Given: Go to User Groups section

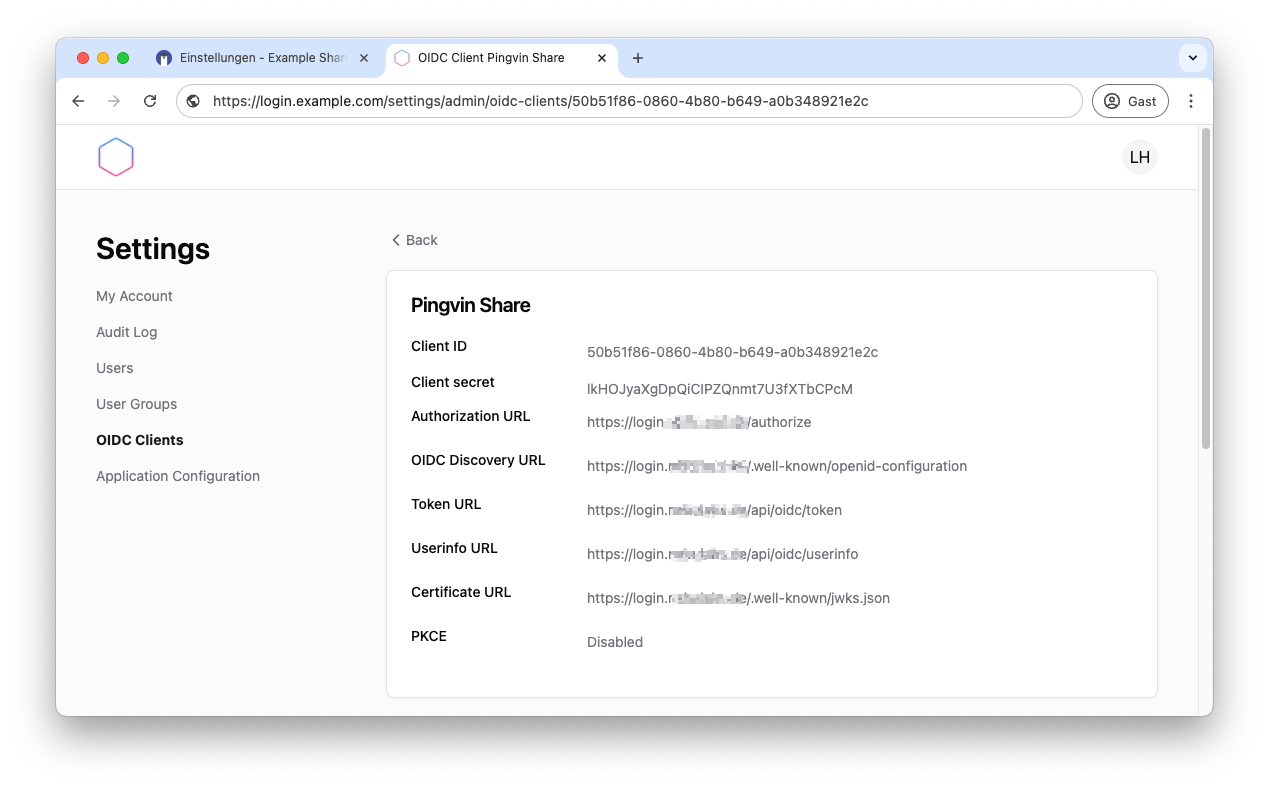Looking at the screenshot, I should pyautogui.click(x=136, y=404).
